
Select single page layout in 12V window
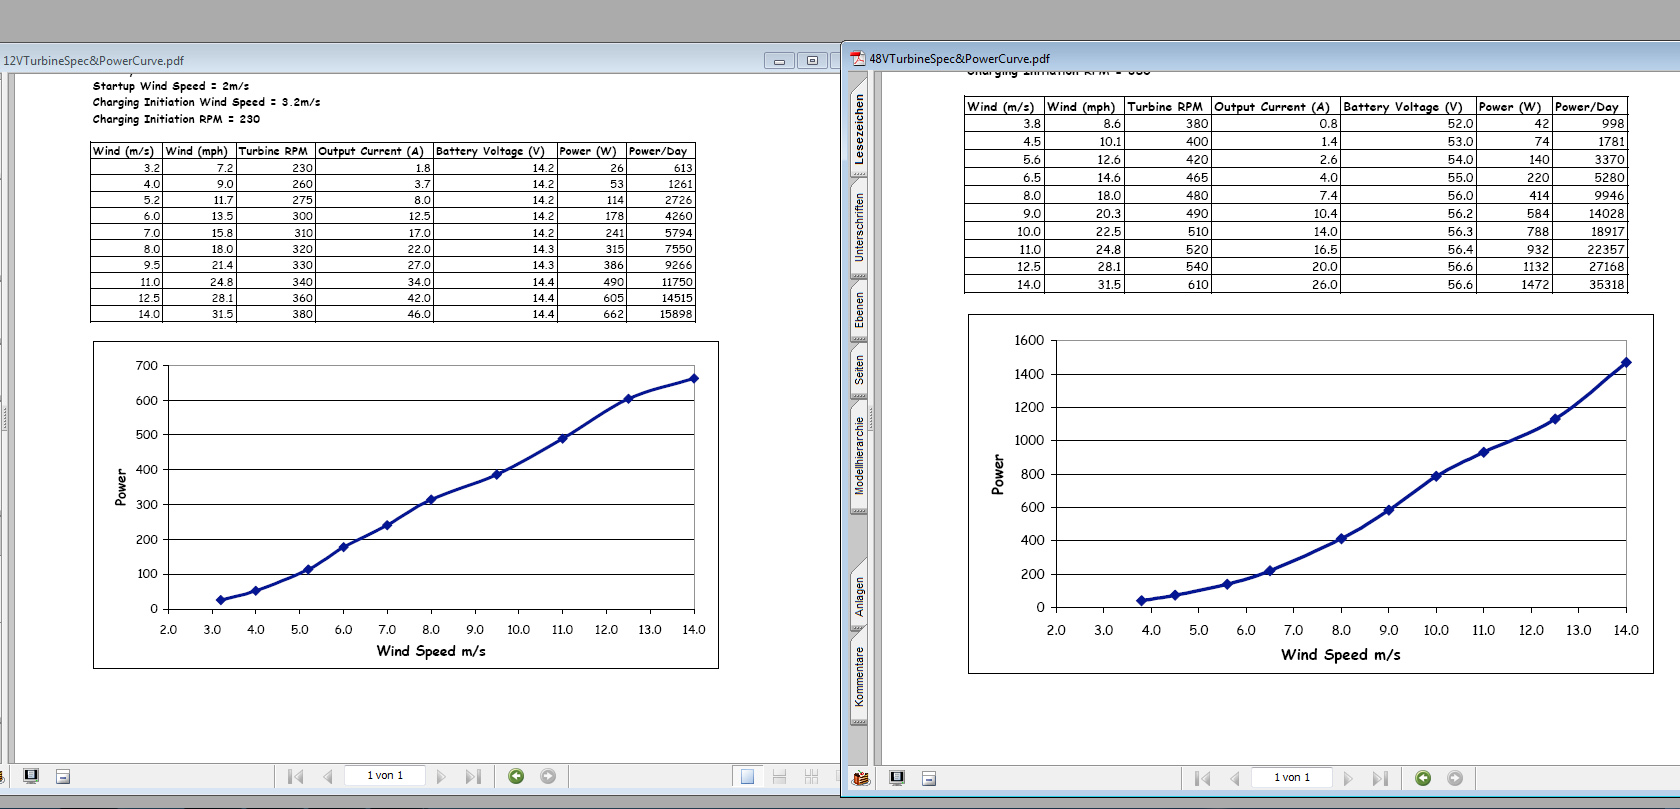(x=747, y=776)
